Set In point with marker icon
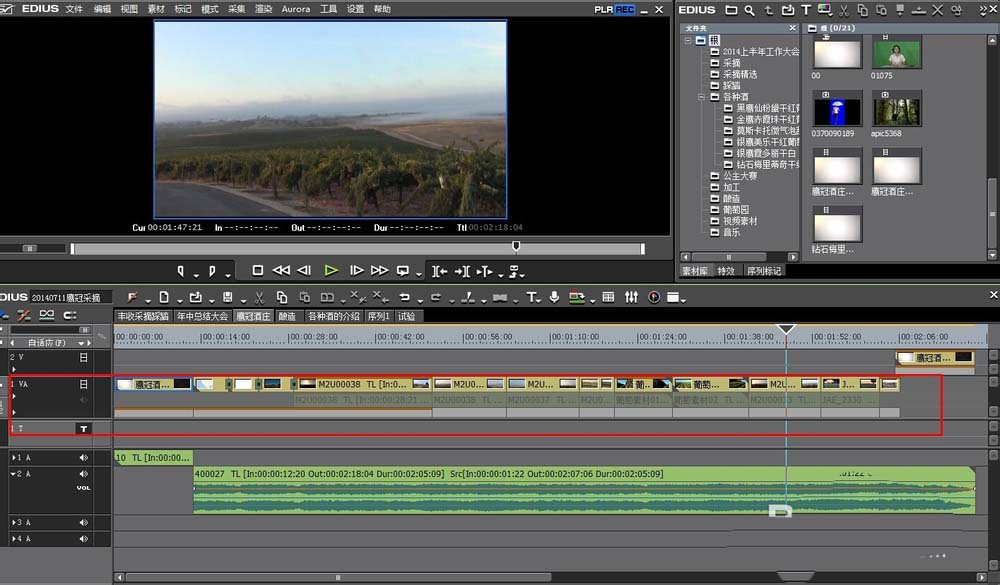This screenshot has width=1000, height=585. [x=180, y=271]
